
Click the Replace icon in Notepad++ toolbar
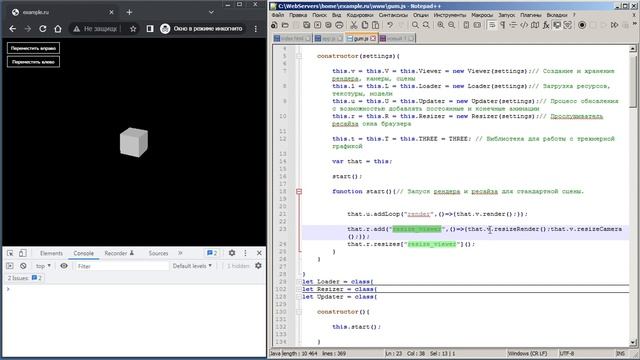[426, 25]
